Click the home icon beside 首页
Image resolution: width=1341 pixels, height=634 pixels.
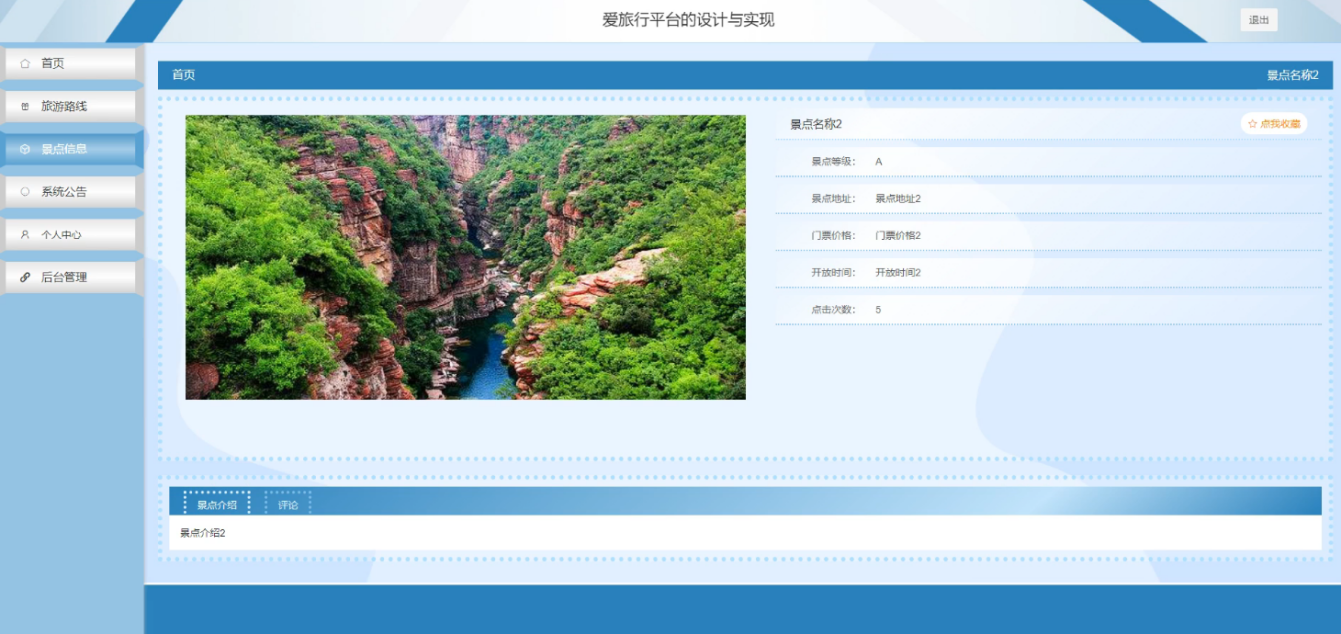[25, 63]
